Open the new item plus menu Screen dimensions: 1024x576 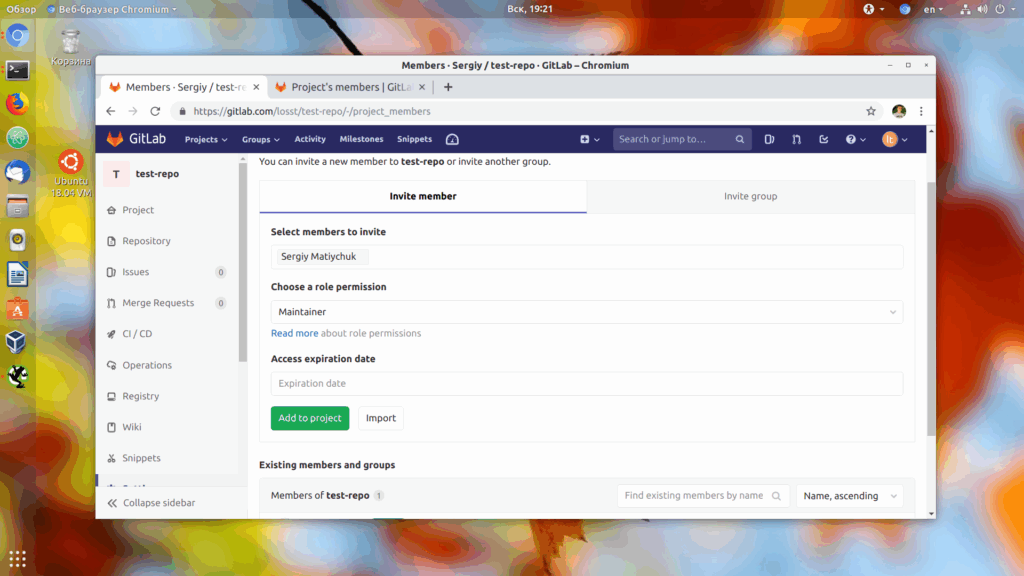[589, 139]
